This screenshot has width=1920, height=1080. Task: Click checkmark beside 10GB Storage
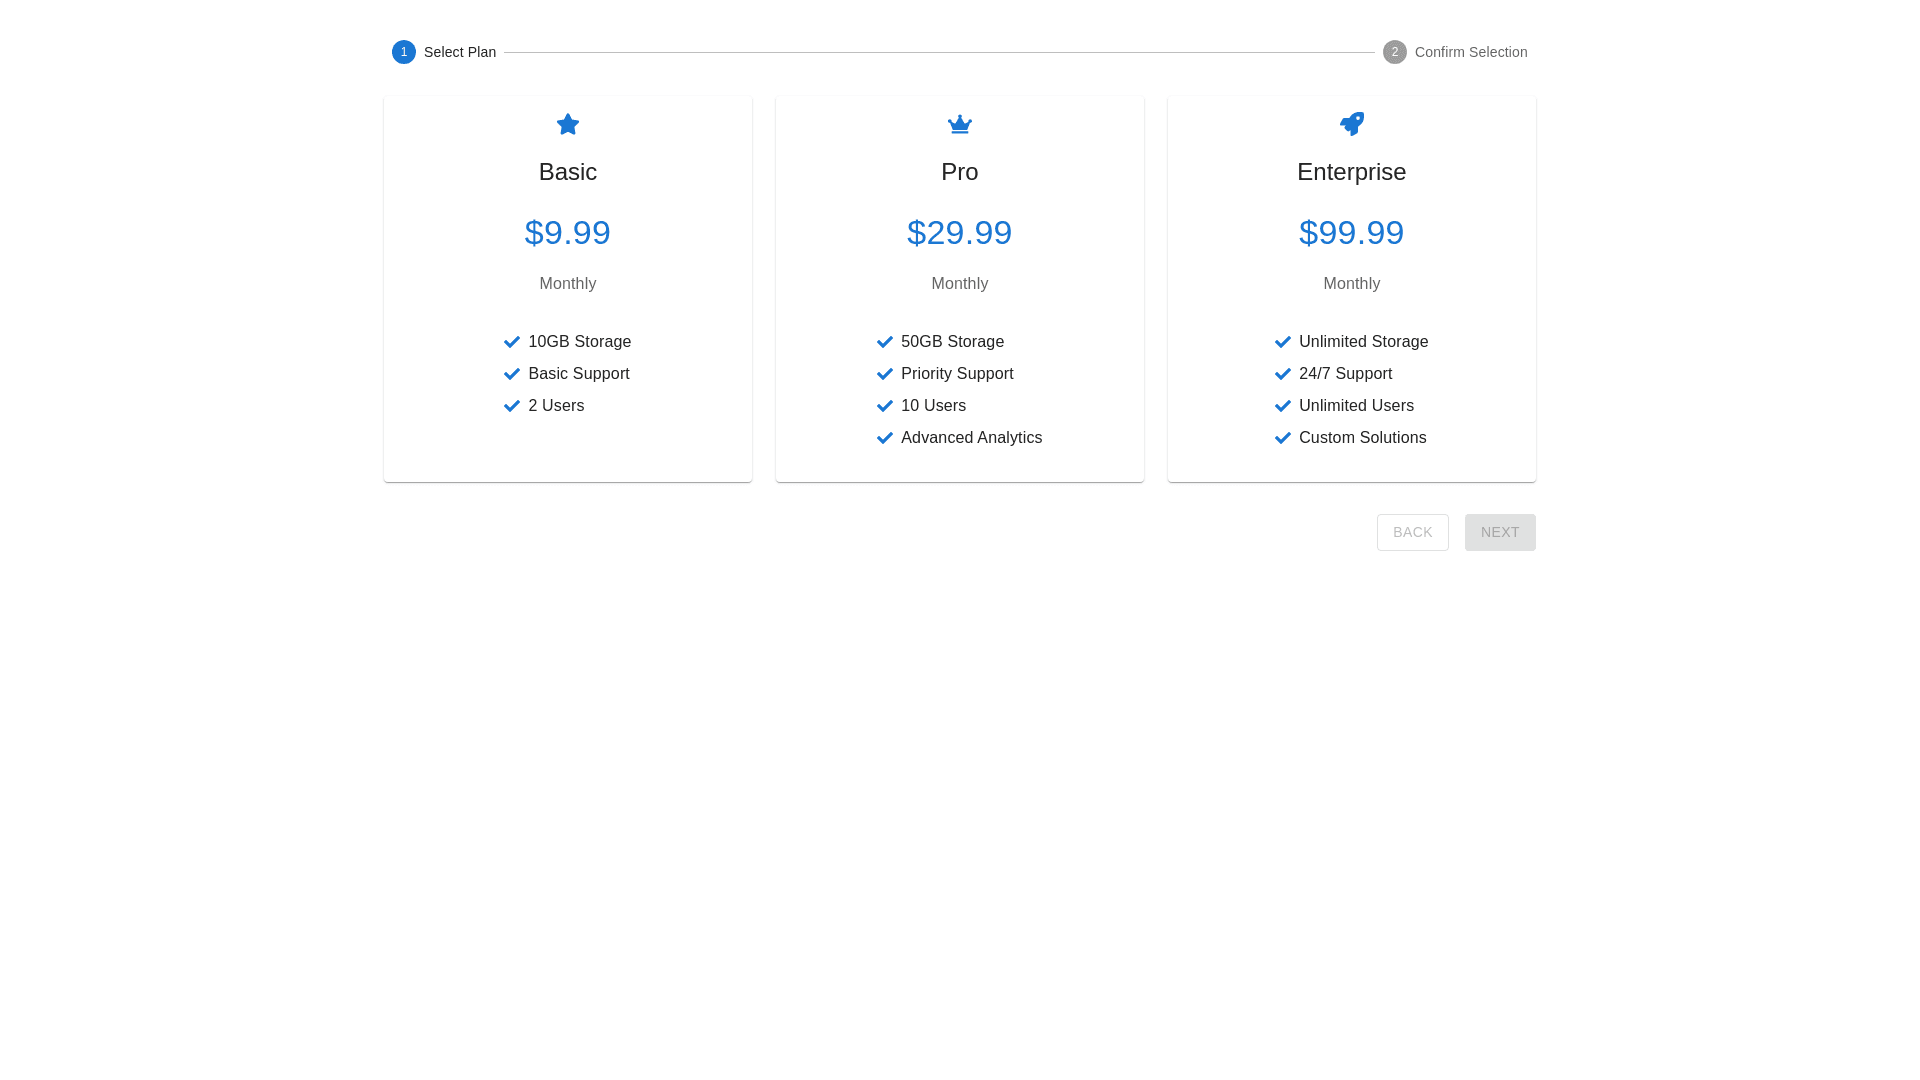point(512,342)
